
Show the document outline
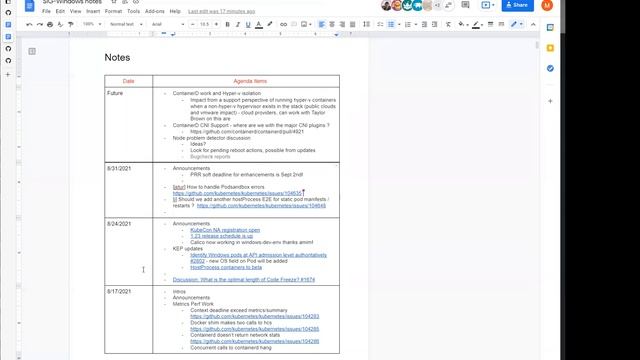click(x=32, y=51)
